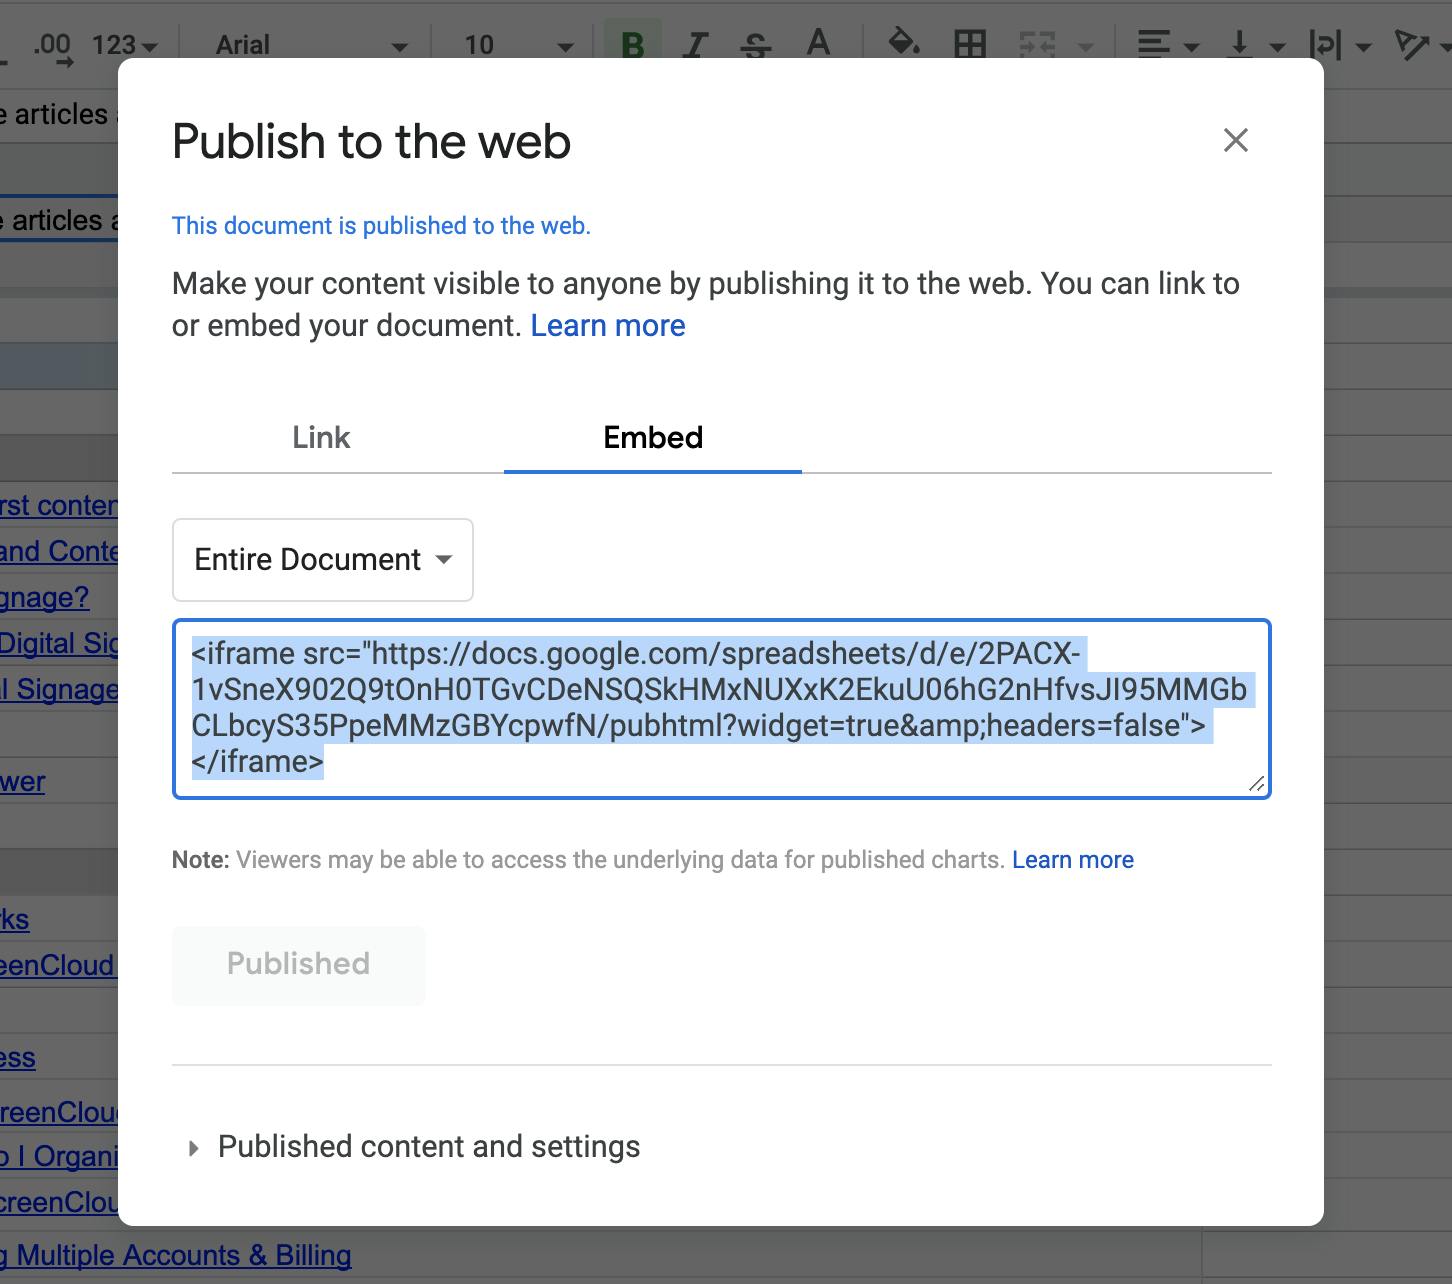Click the horizontal align icon
Screen dimensions: 1452x1284
click(1154, 44)
